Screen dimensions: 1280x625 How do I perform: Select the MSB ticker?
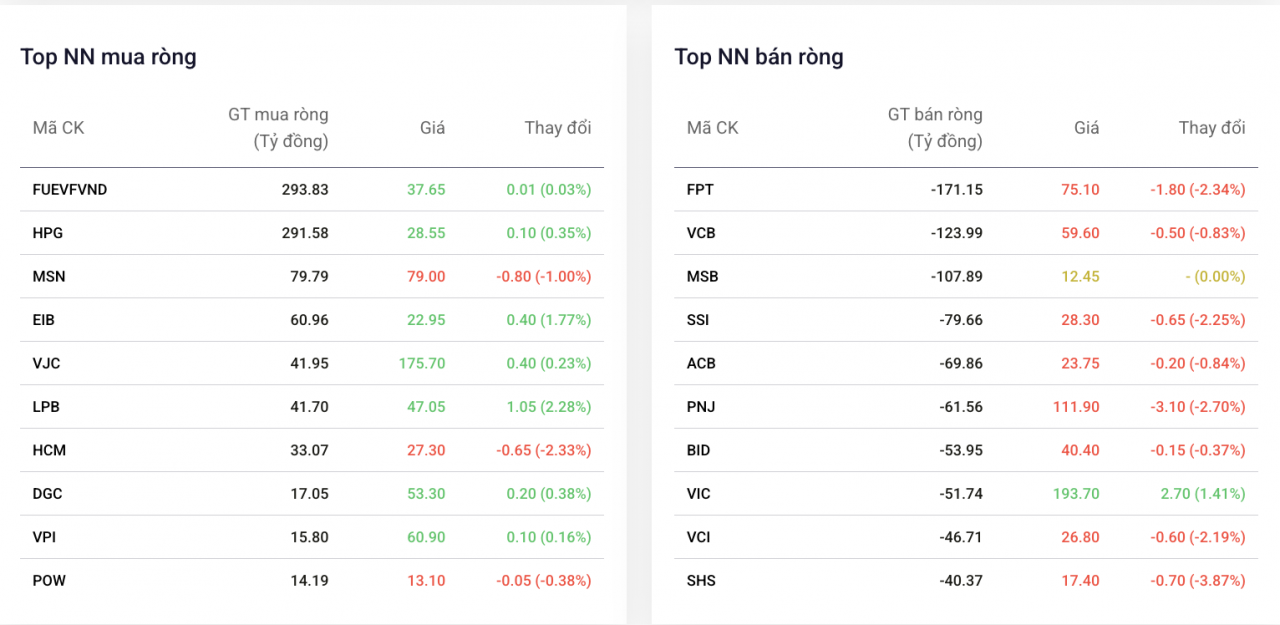[x=702, y=276]
